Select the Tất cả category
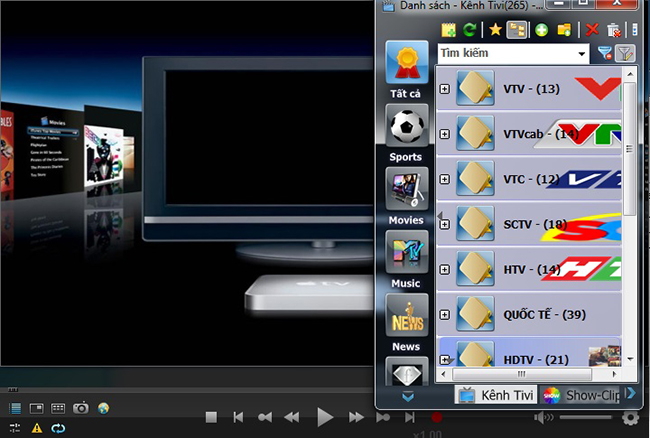The image size is (650, 438). tap(407, 70)
